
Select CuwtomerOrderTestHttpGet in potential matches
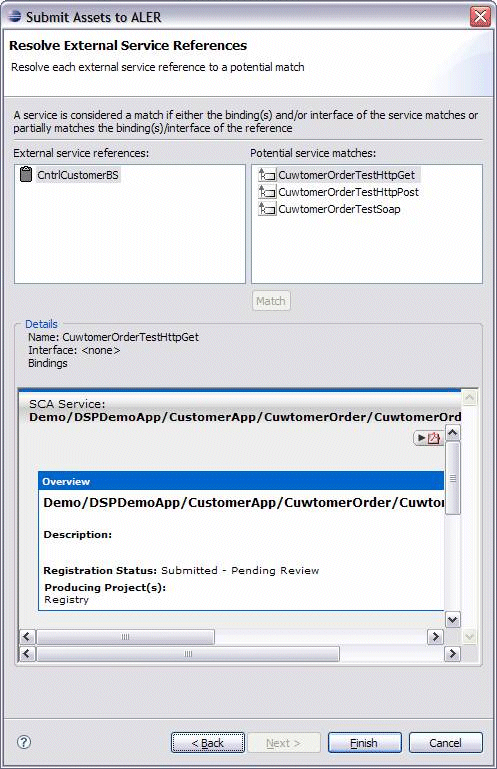346,175
